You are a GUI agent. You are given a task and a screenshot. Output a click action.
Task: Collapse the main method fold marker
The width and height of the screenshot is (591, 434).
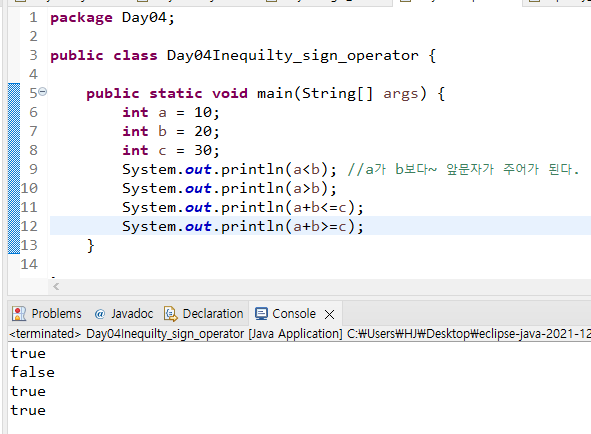pyautogui.click(x=43, y=91)
